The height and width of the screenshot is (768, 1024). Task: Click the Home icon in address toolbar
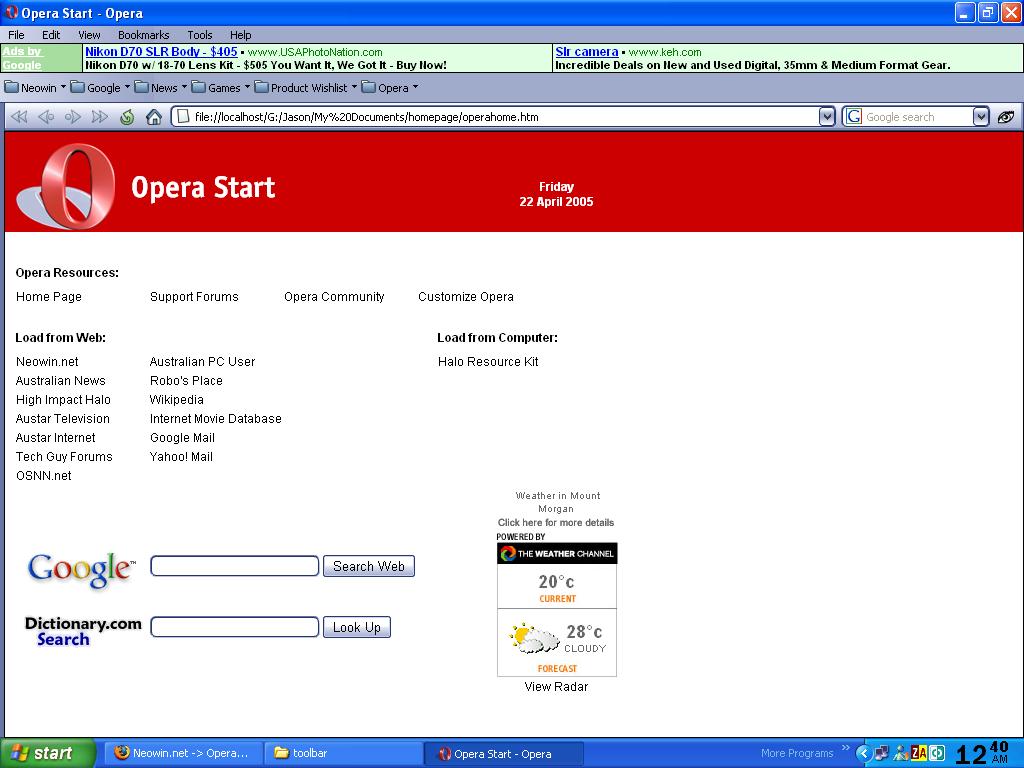(153, 117)
